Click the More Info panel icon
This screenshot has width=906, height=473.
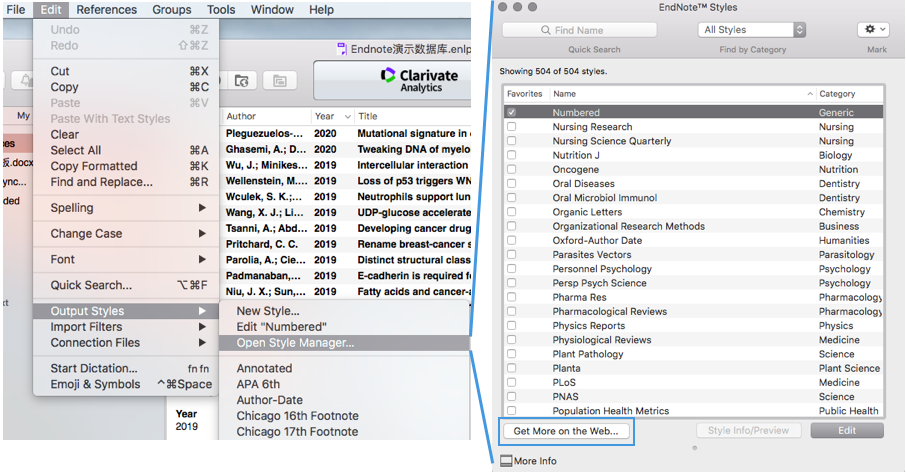506,461
